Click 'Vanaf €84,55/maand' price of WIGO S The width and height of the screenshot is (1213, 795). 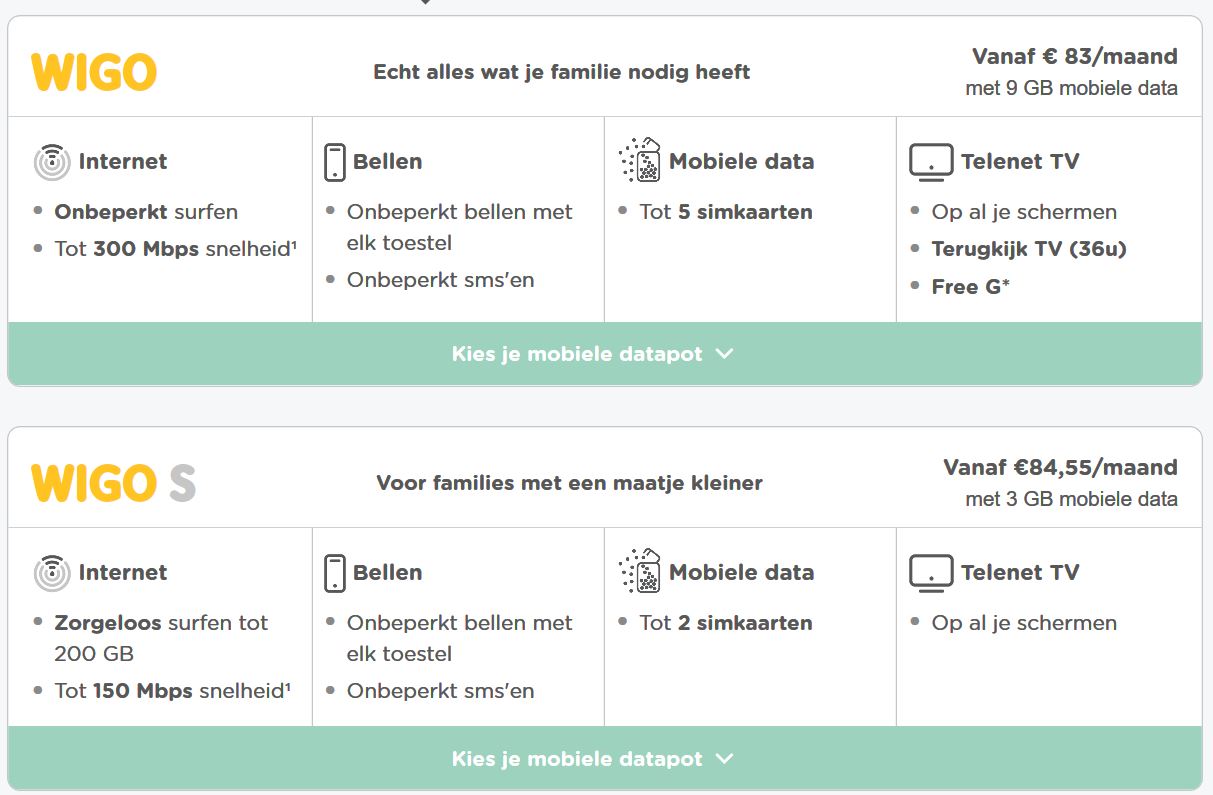[x=1060, y=467]
